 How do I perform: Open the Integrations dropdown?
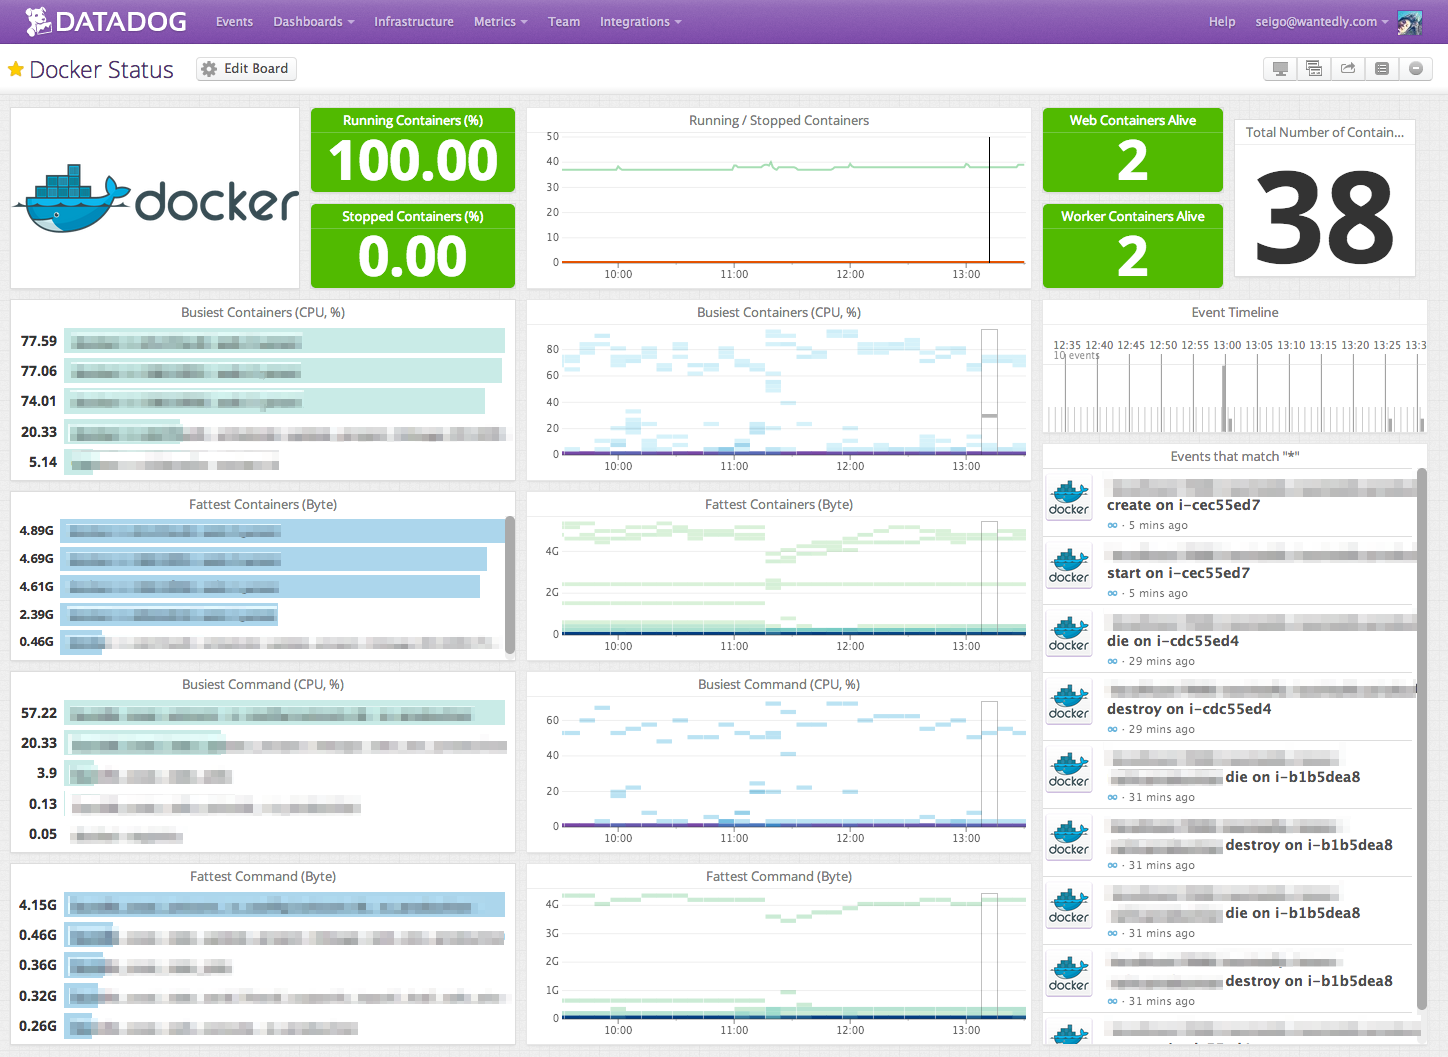coord(634,21)
